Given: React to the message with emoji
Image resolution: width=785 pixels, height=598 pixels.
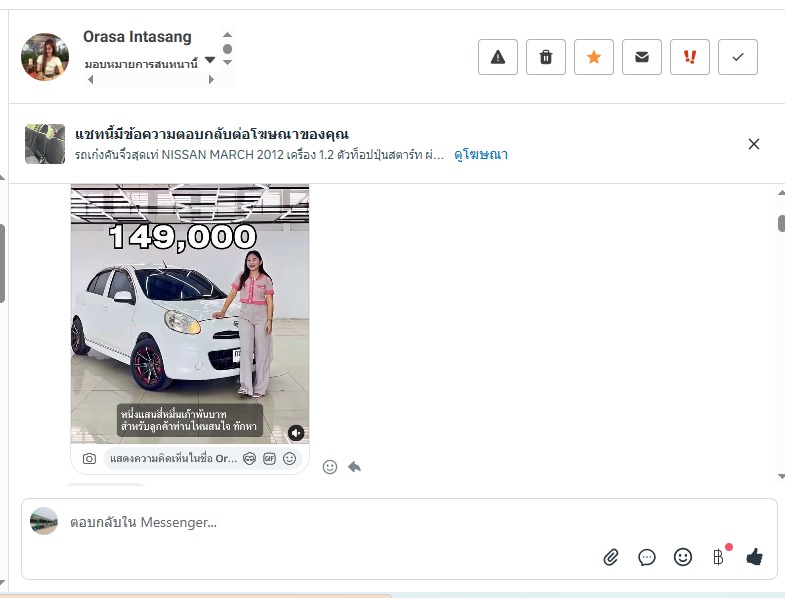Looking at the screenshot, I should (x=330, y=467).
